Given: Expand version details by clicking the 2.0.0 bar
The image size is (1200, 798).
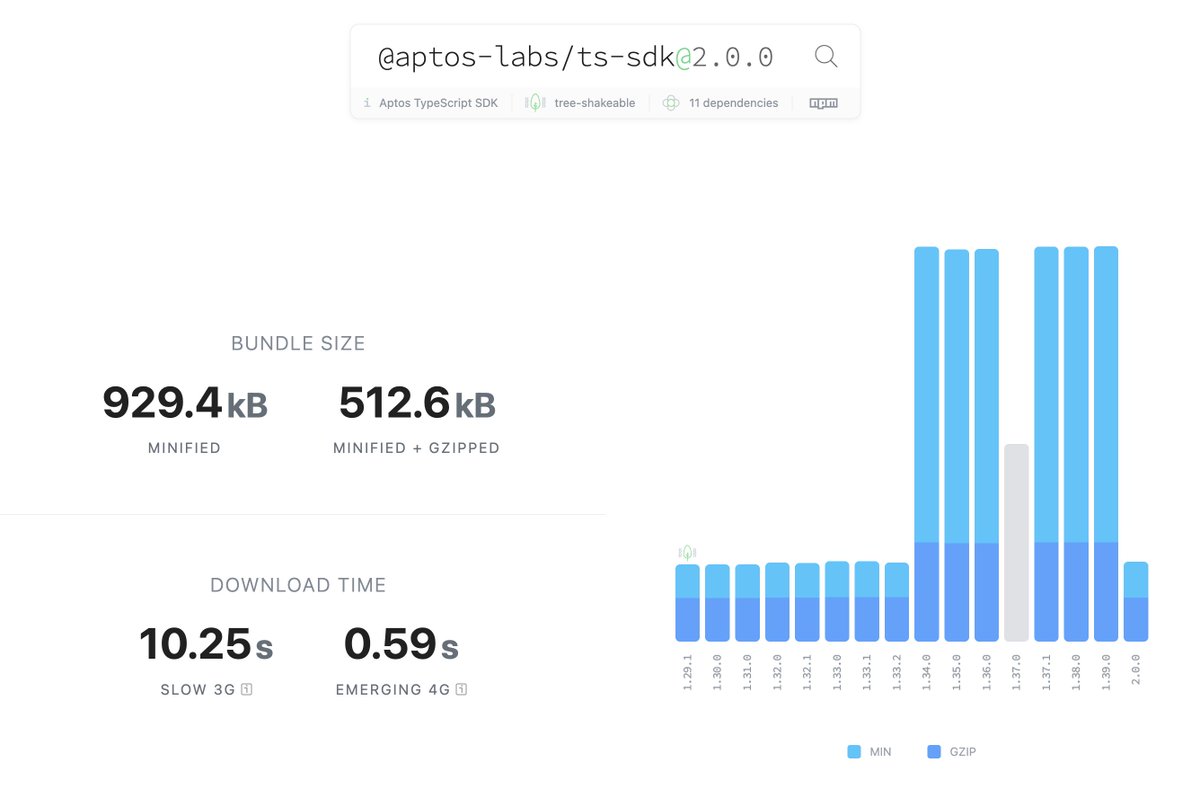Looking at the screenshot, I should click(x=1135, y=600).
